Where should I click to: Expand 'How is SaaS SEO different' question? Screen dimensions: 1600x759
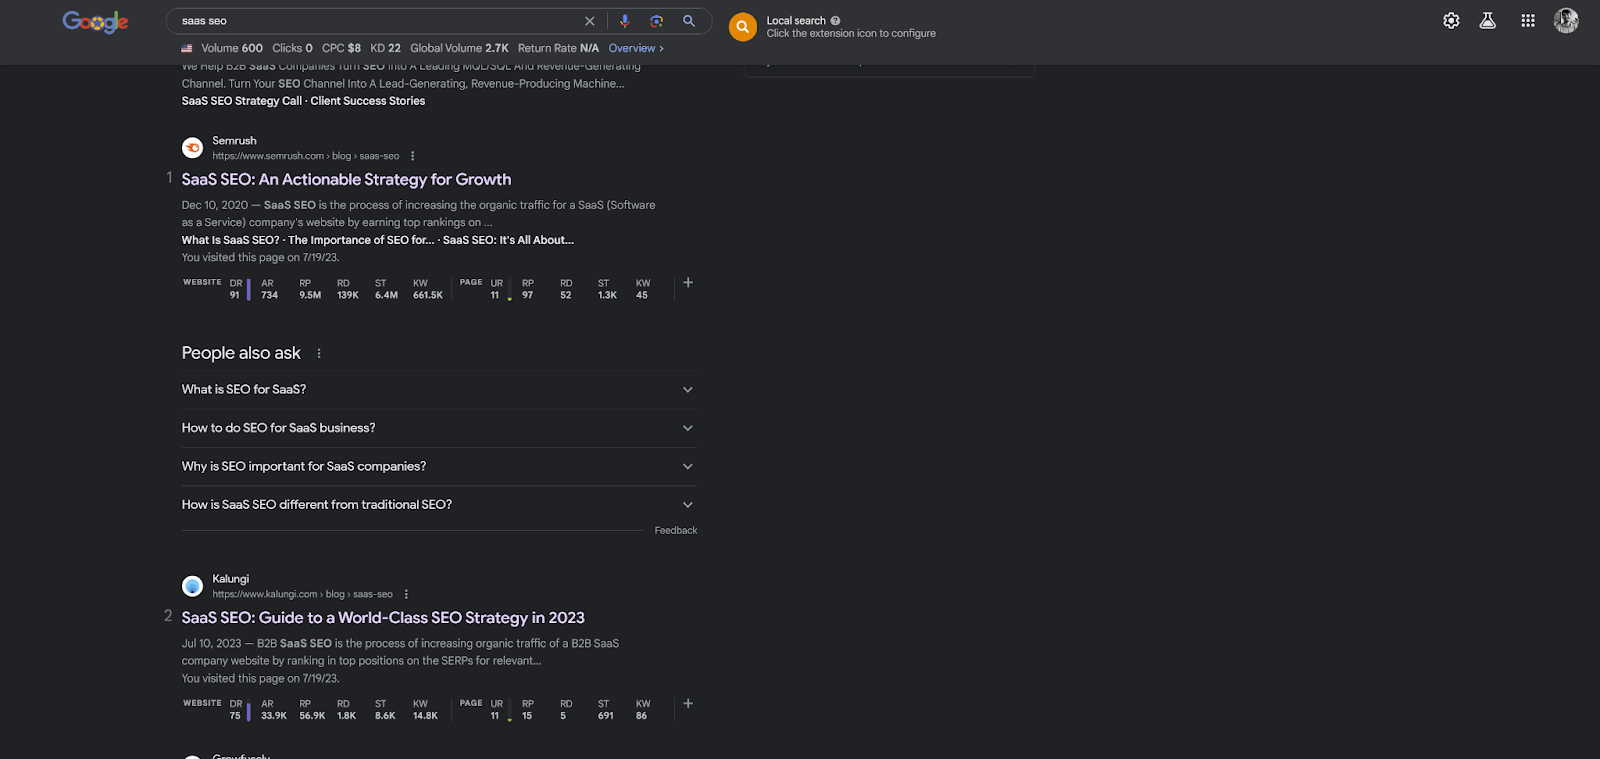pyautogui.click(x=439, y=505)
